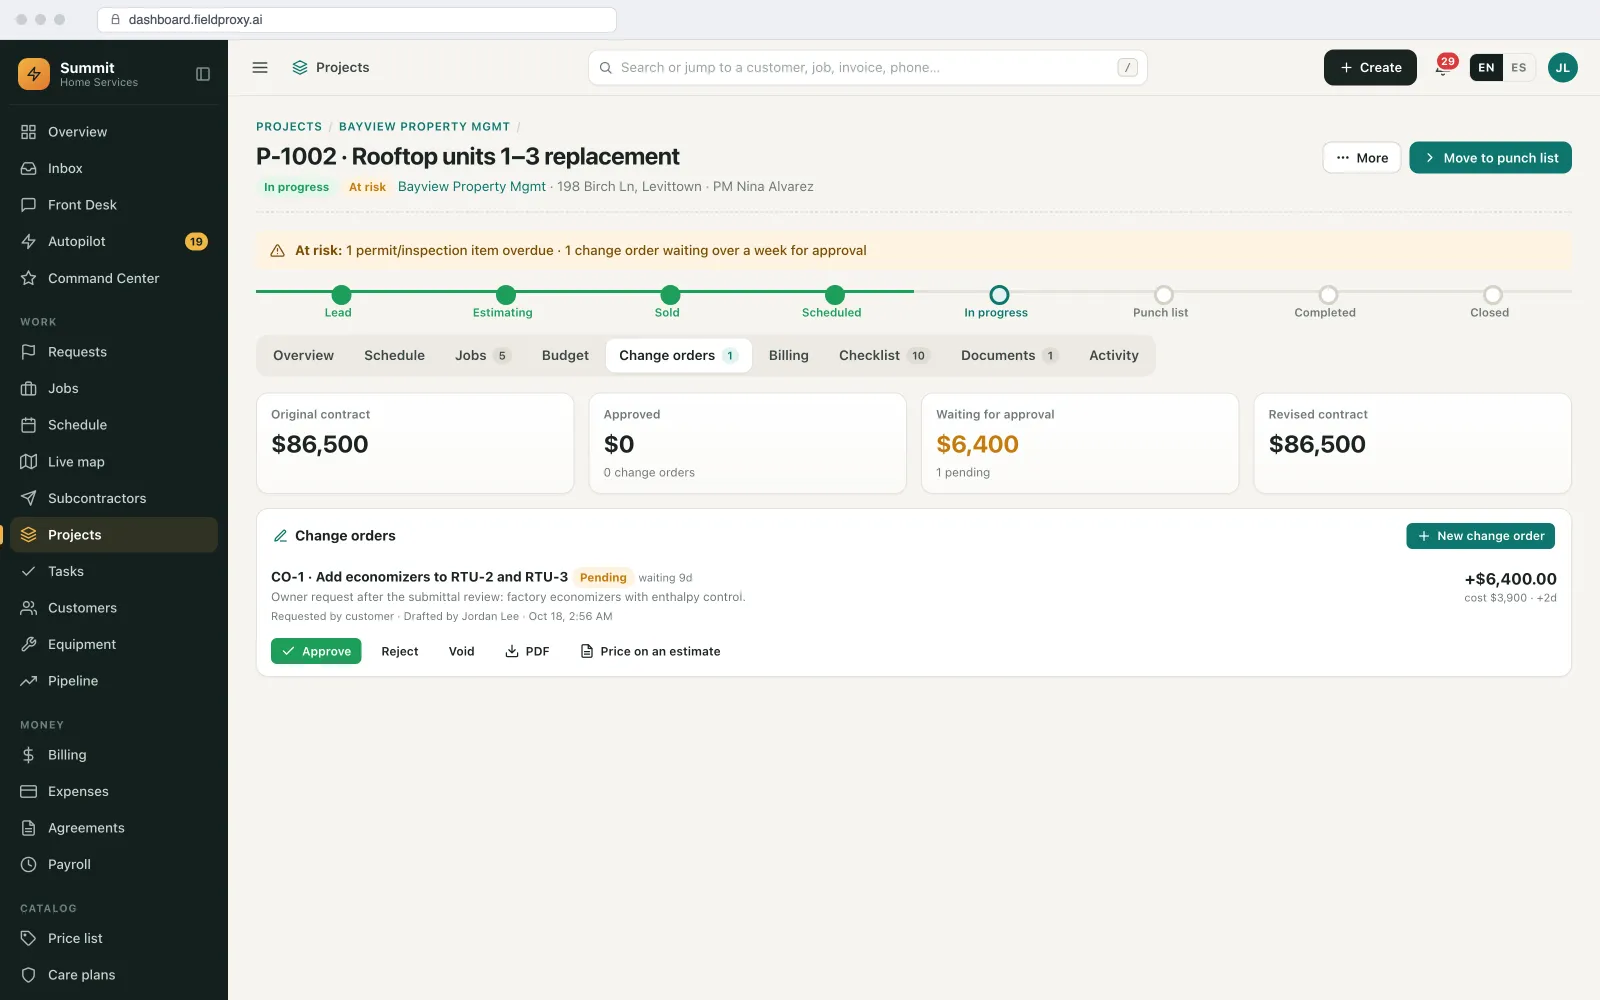The image size is (1600, 1000).
Task: Open the JL user avatar
Action: pos(1562,68)
